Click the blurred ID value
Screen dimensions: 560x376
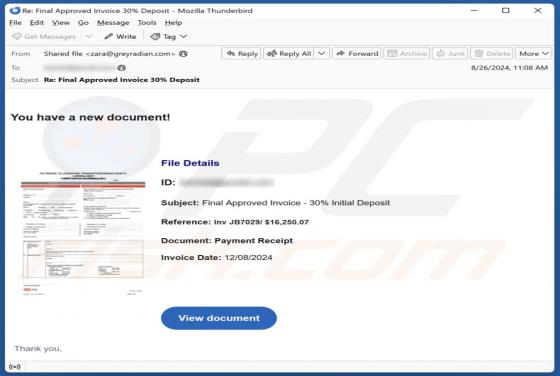(226, 182)
